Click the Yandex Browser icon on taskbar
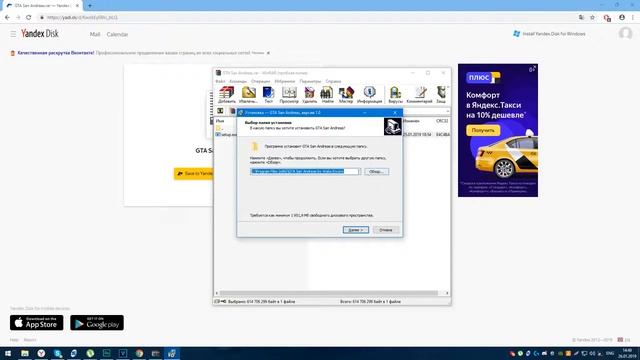 click(x=41, y=353)
